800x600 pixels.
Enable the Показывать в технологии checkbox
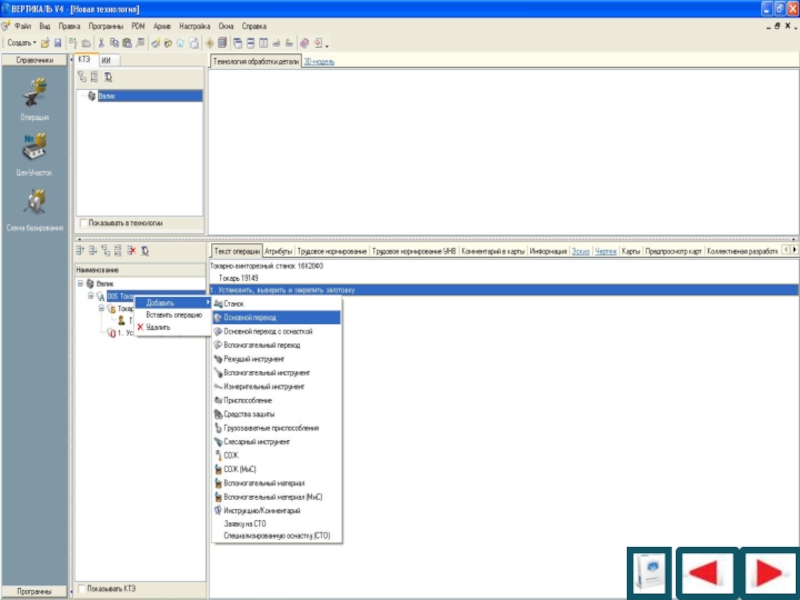(83, 223)
